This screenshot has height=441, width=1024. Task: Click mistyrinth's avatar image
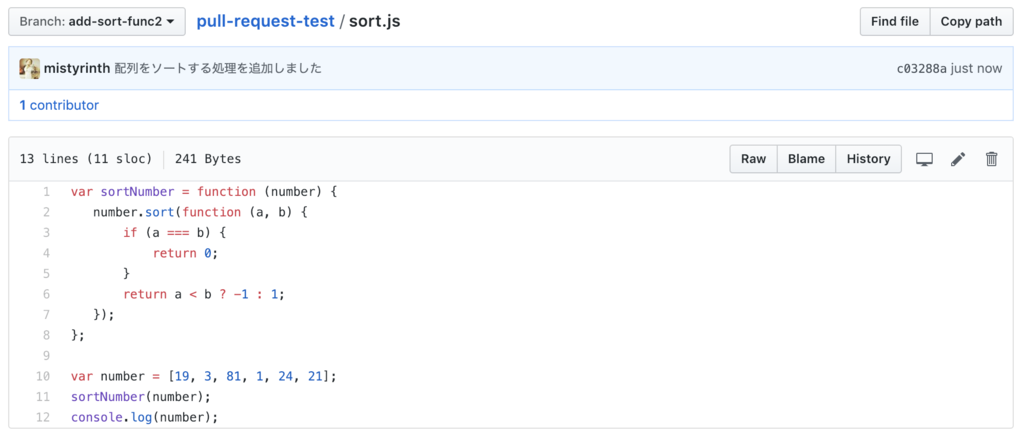pos(30,68)
